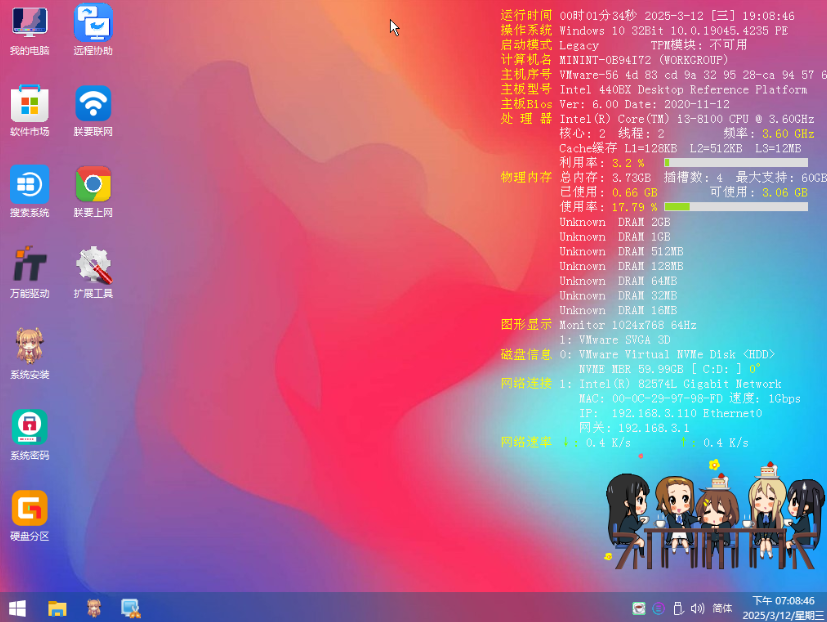Click the anime girl icon in the taskbar
827x622 pixels.
tap(94, 608)
